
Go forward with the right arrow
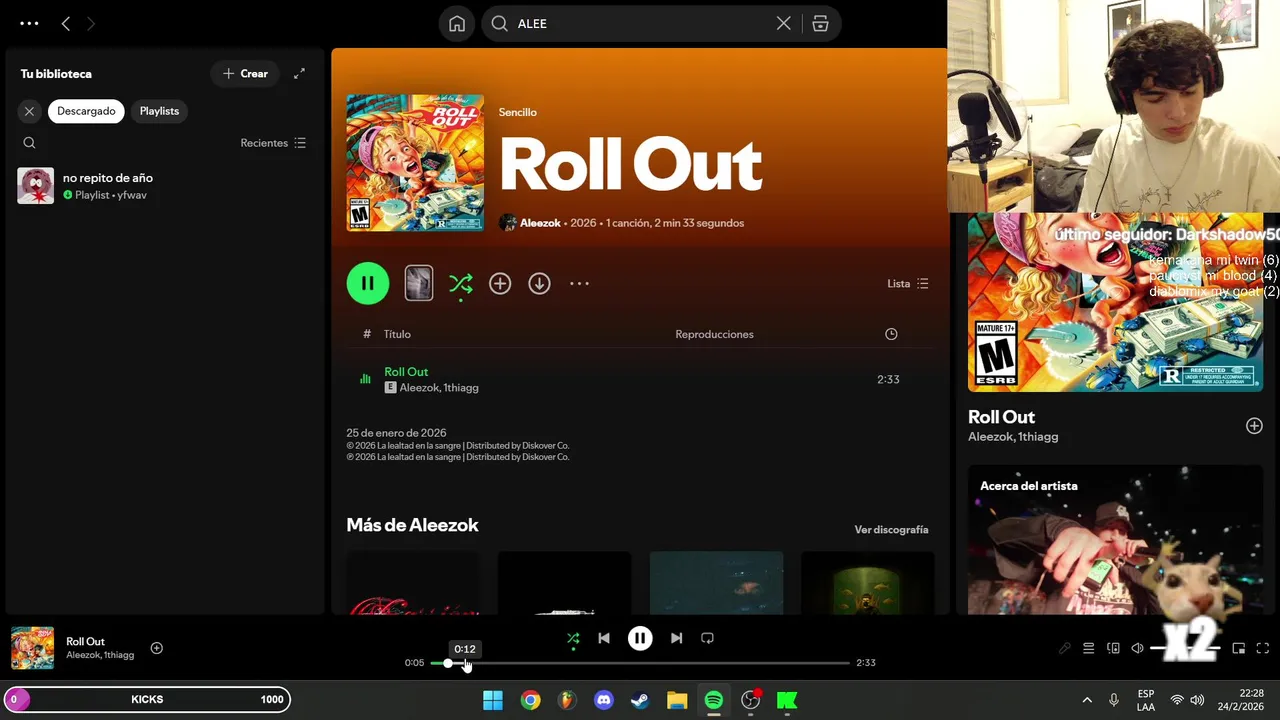(x=91, y=23)
